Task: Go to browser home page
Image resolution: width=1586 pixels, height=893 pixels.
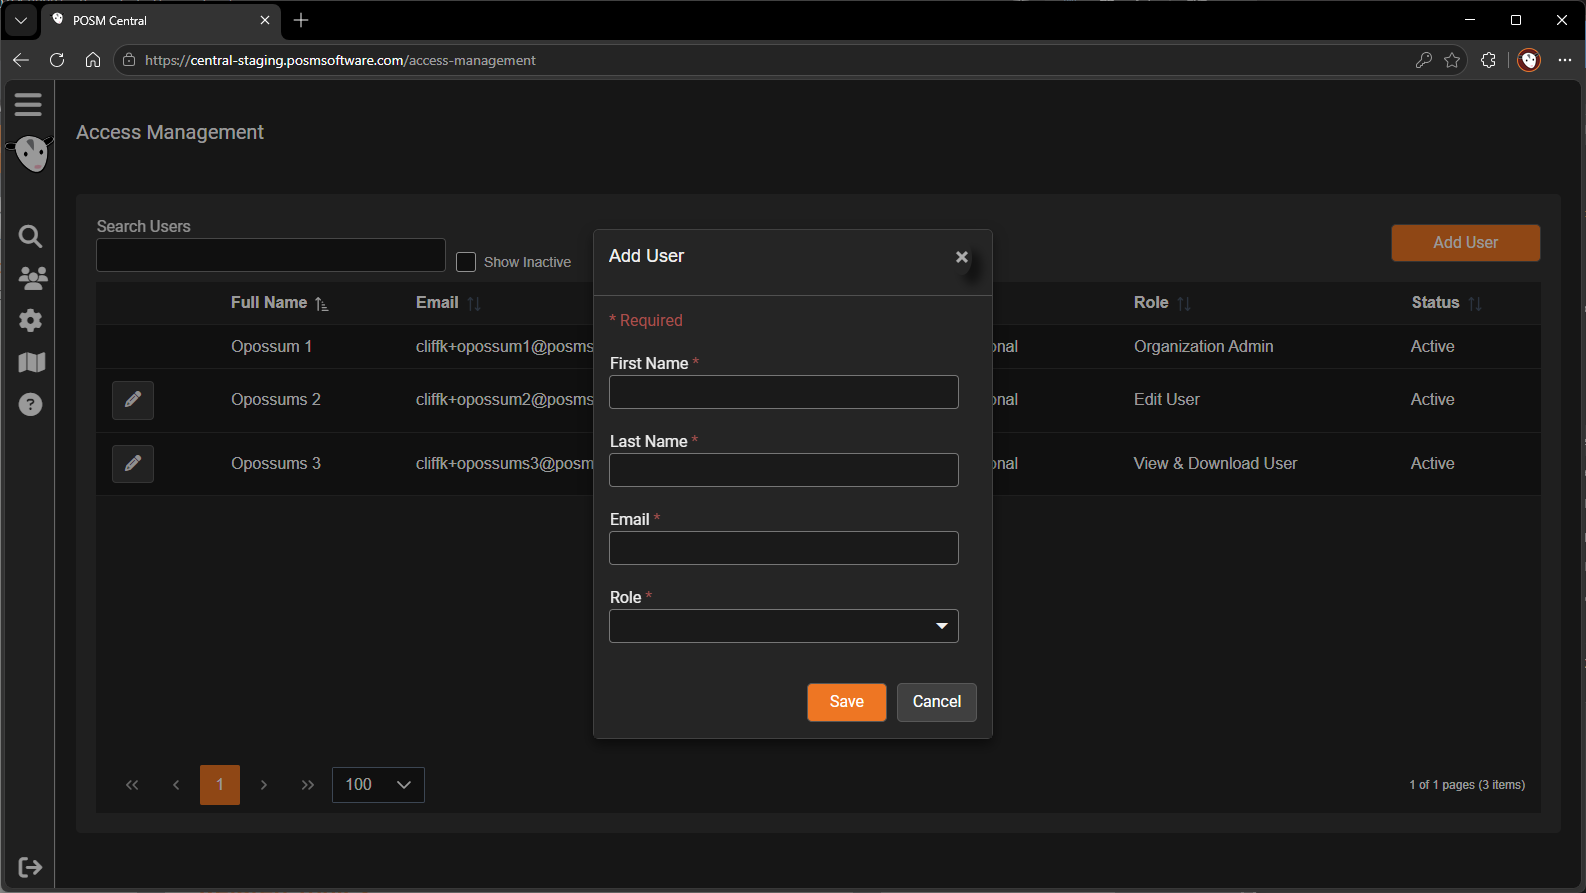Action: click(x=93, y=60)
